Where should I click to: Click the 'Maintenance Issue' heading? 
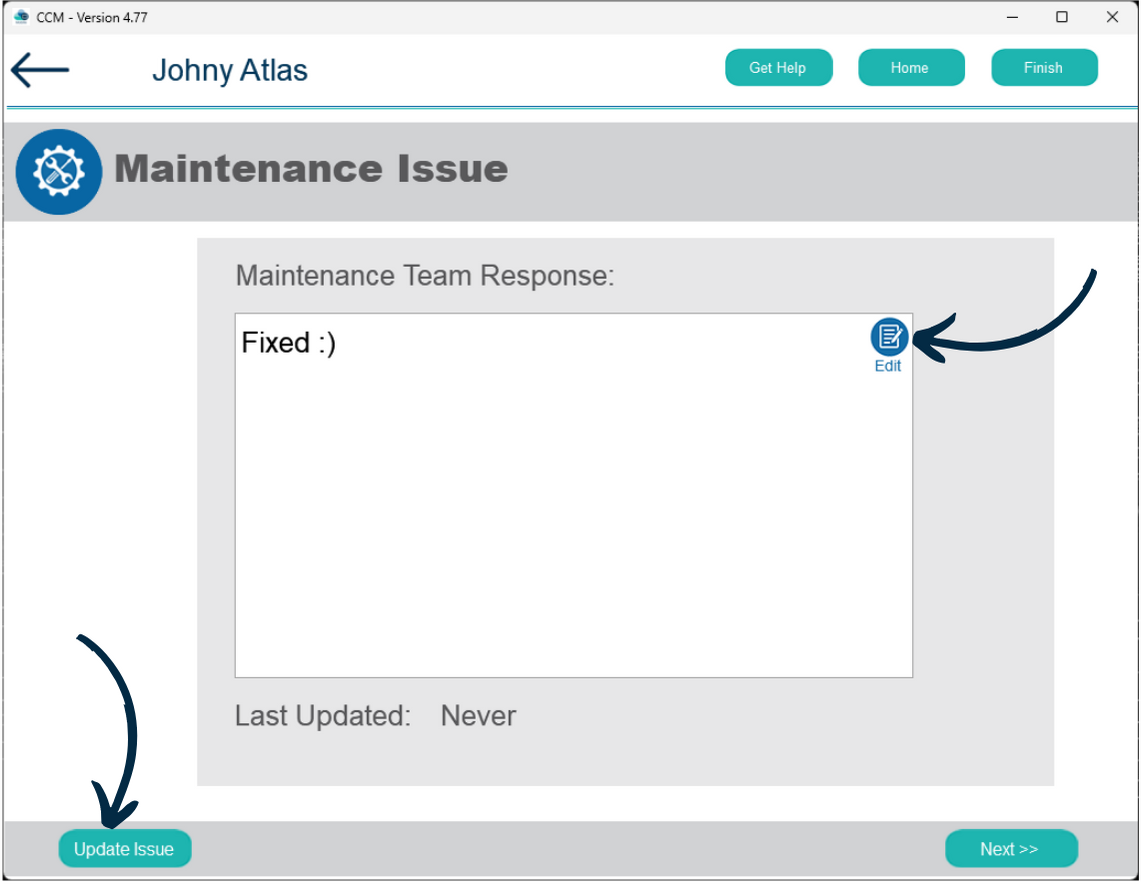tap(311, 169)
